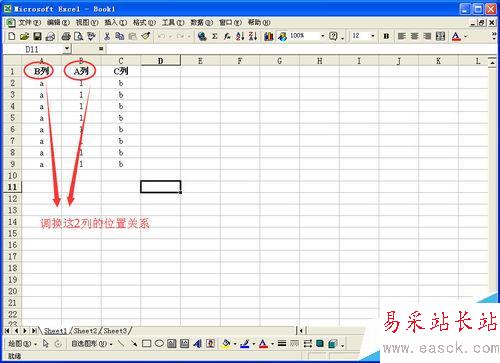Insert Clip Art from drawing toolbar
This screenshot has height=363, width=500.
210,343
